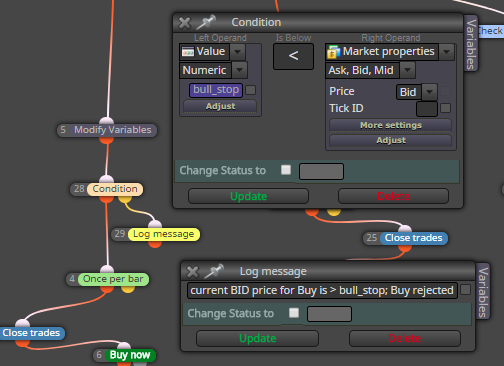
Task: Close the Log message panel
Action: (x=193, y=272)
